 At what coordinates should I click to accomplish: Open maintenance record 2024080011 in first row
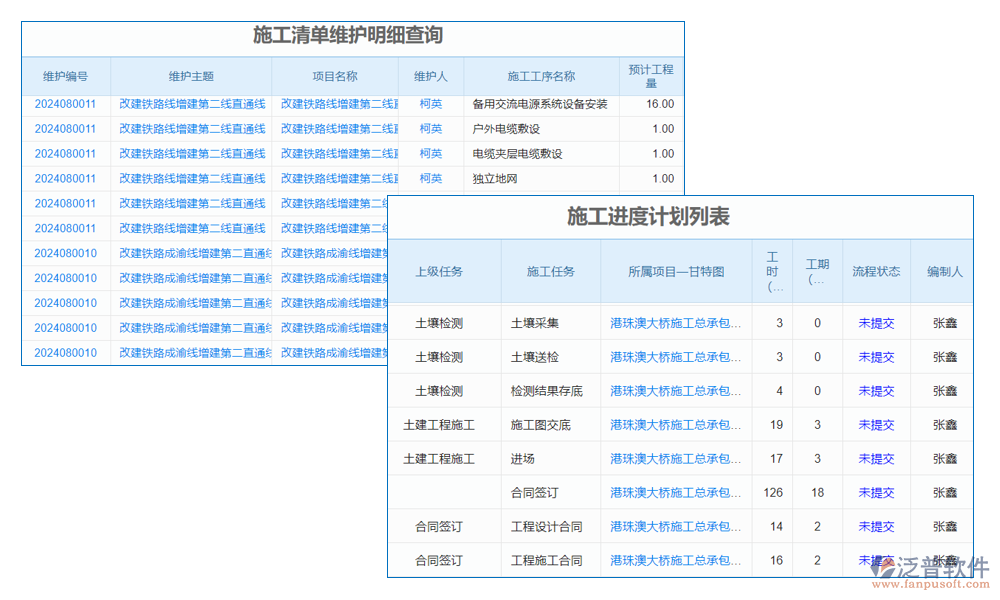click(x=66, y=103)
